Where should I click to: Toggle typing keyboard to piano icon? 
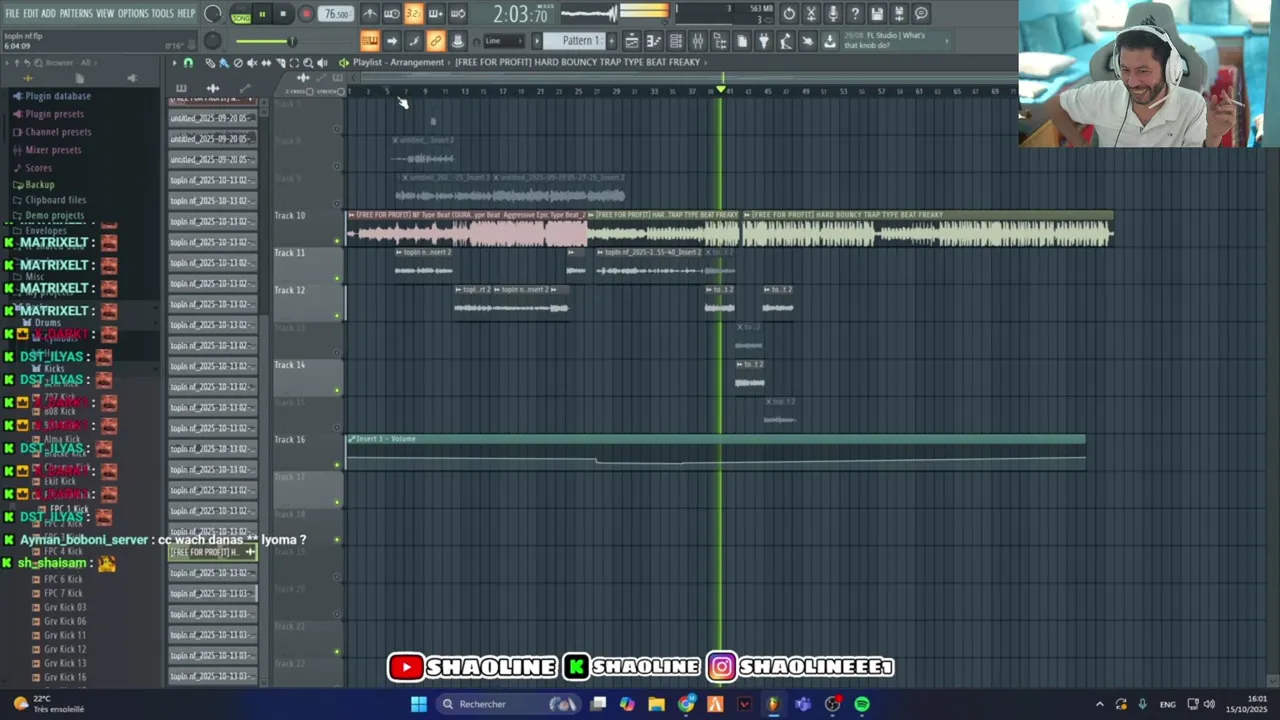pos(370,41)
